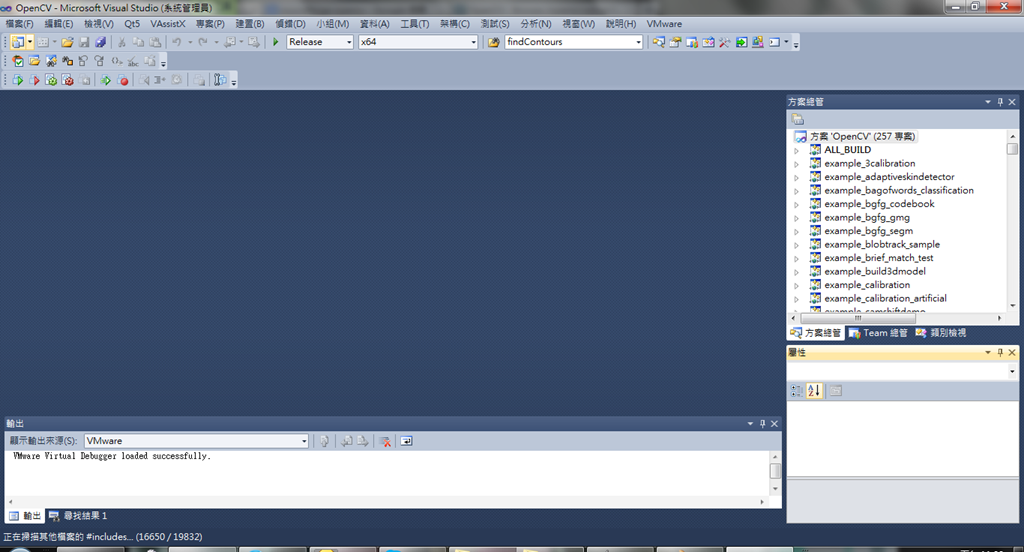The width and height of the screenshot is (1024, 552).
Task: Open the findContours search dropdown
Action: click(639, 42)
